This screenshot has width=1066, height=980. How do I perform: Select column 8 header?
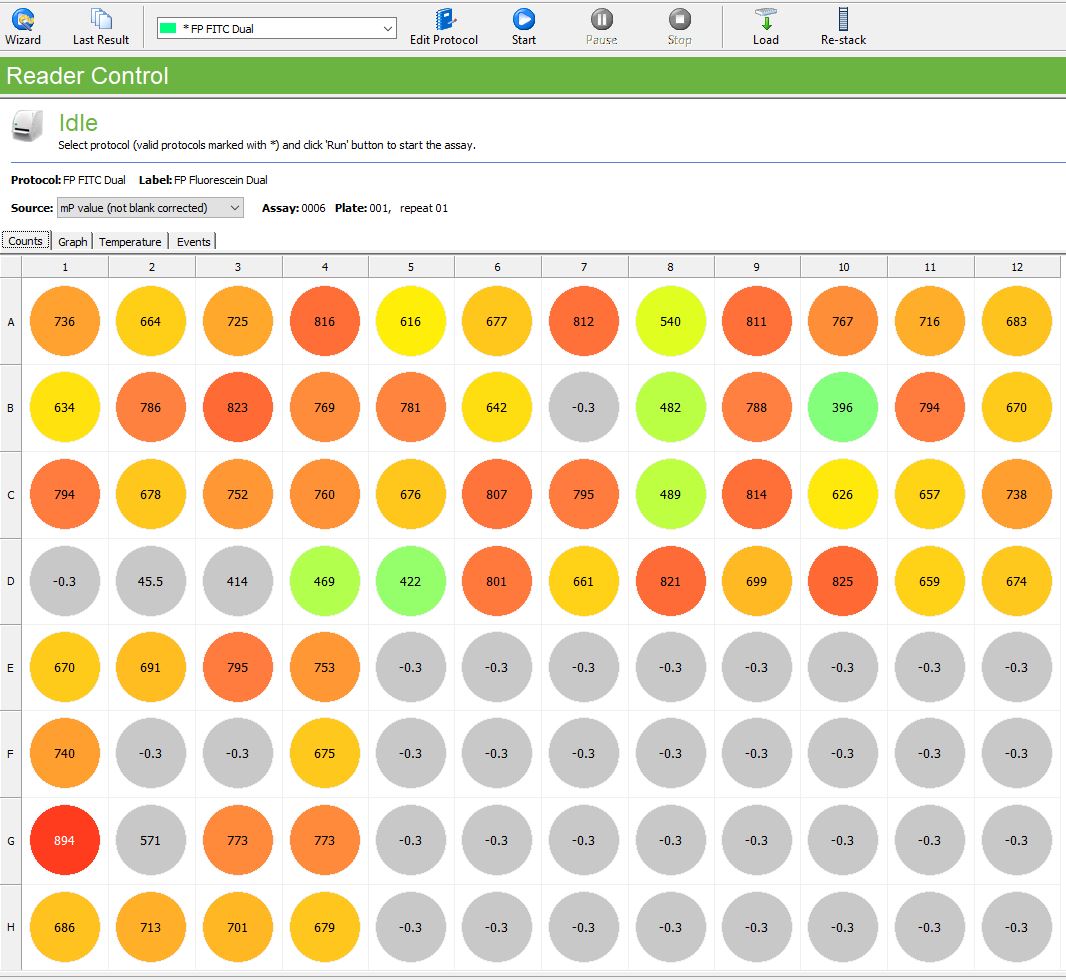(670, 267)
